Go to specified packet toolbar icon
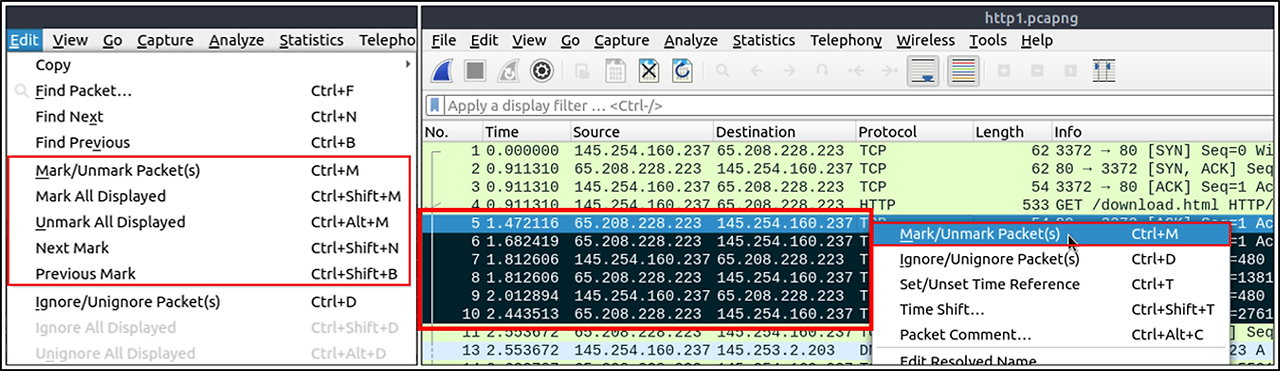Screen dimensions: 1280x371 [x=822, y=71]
